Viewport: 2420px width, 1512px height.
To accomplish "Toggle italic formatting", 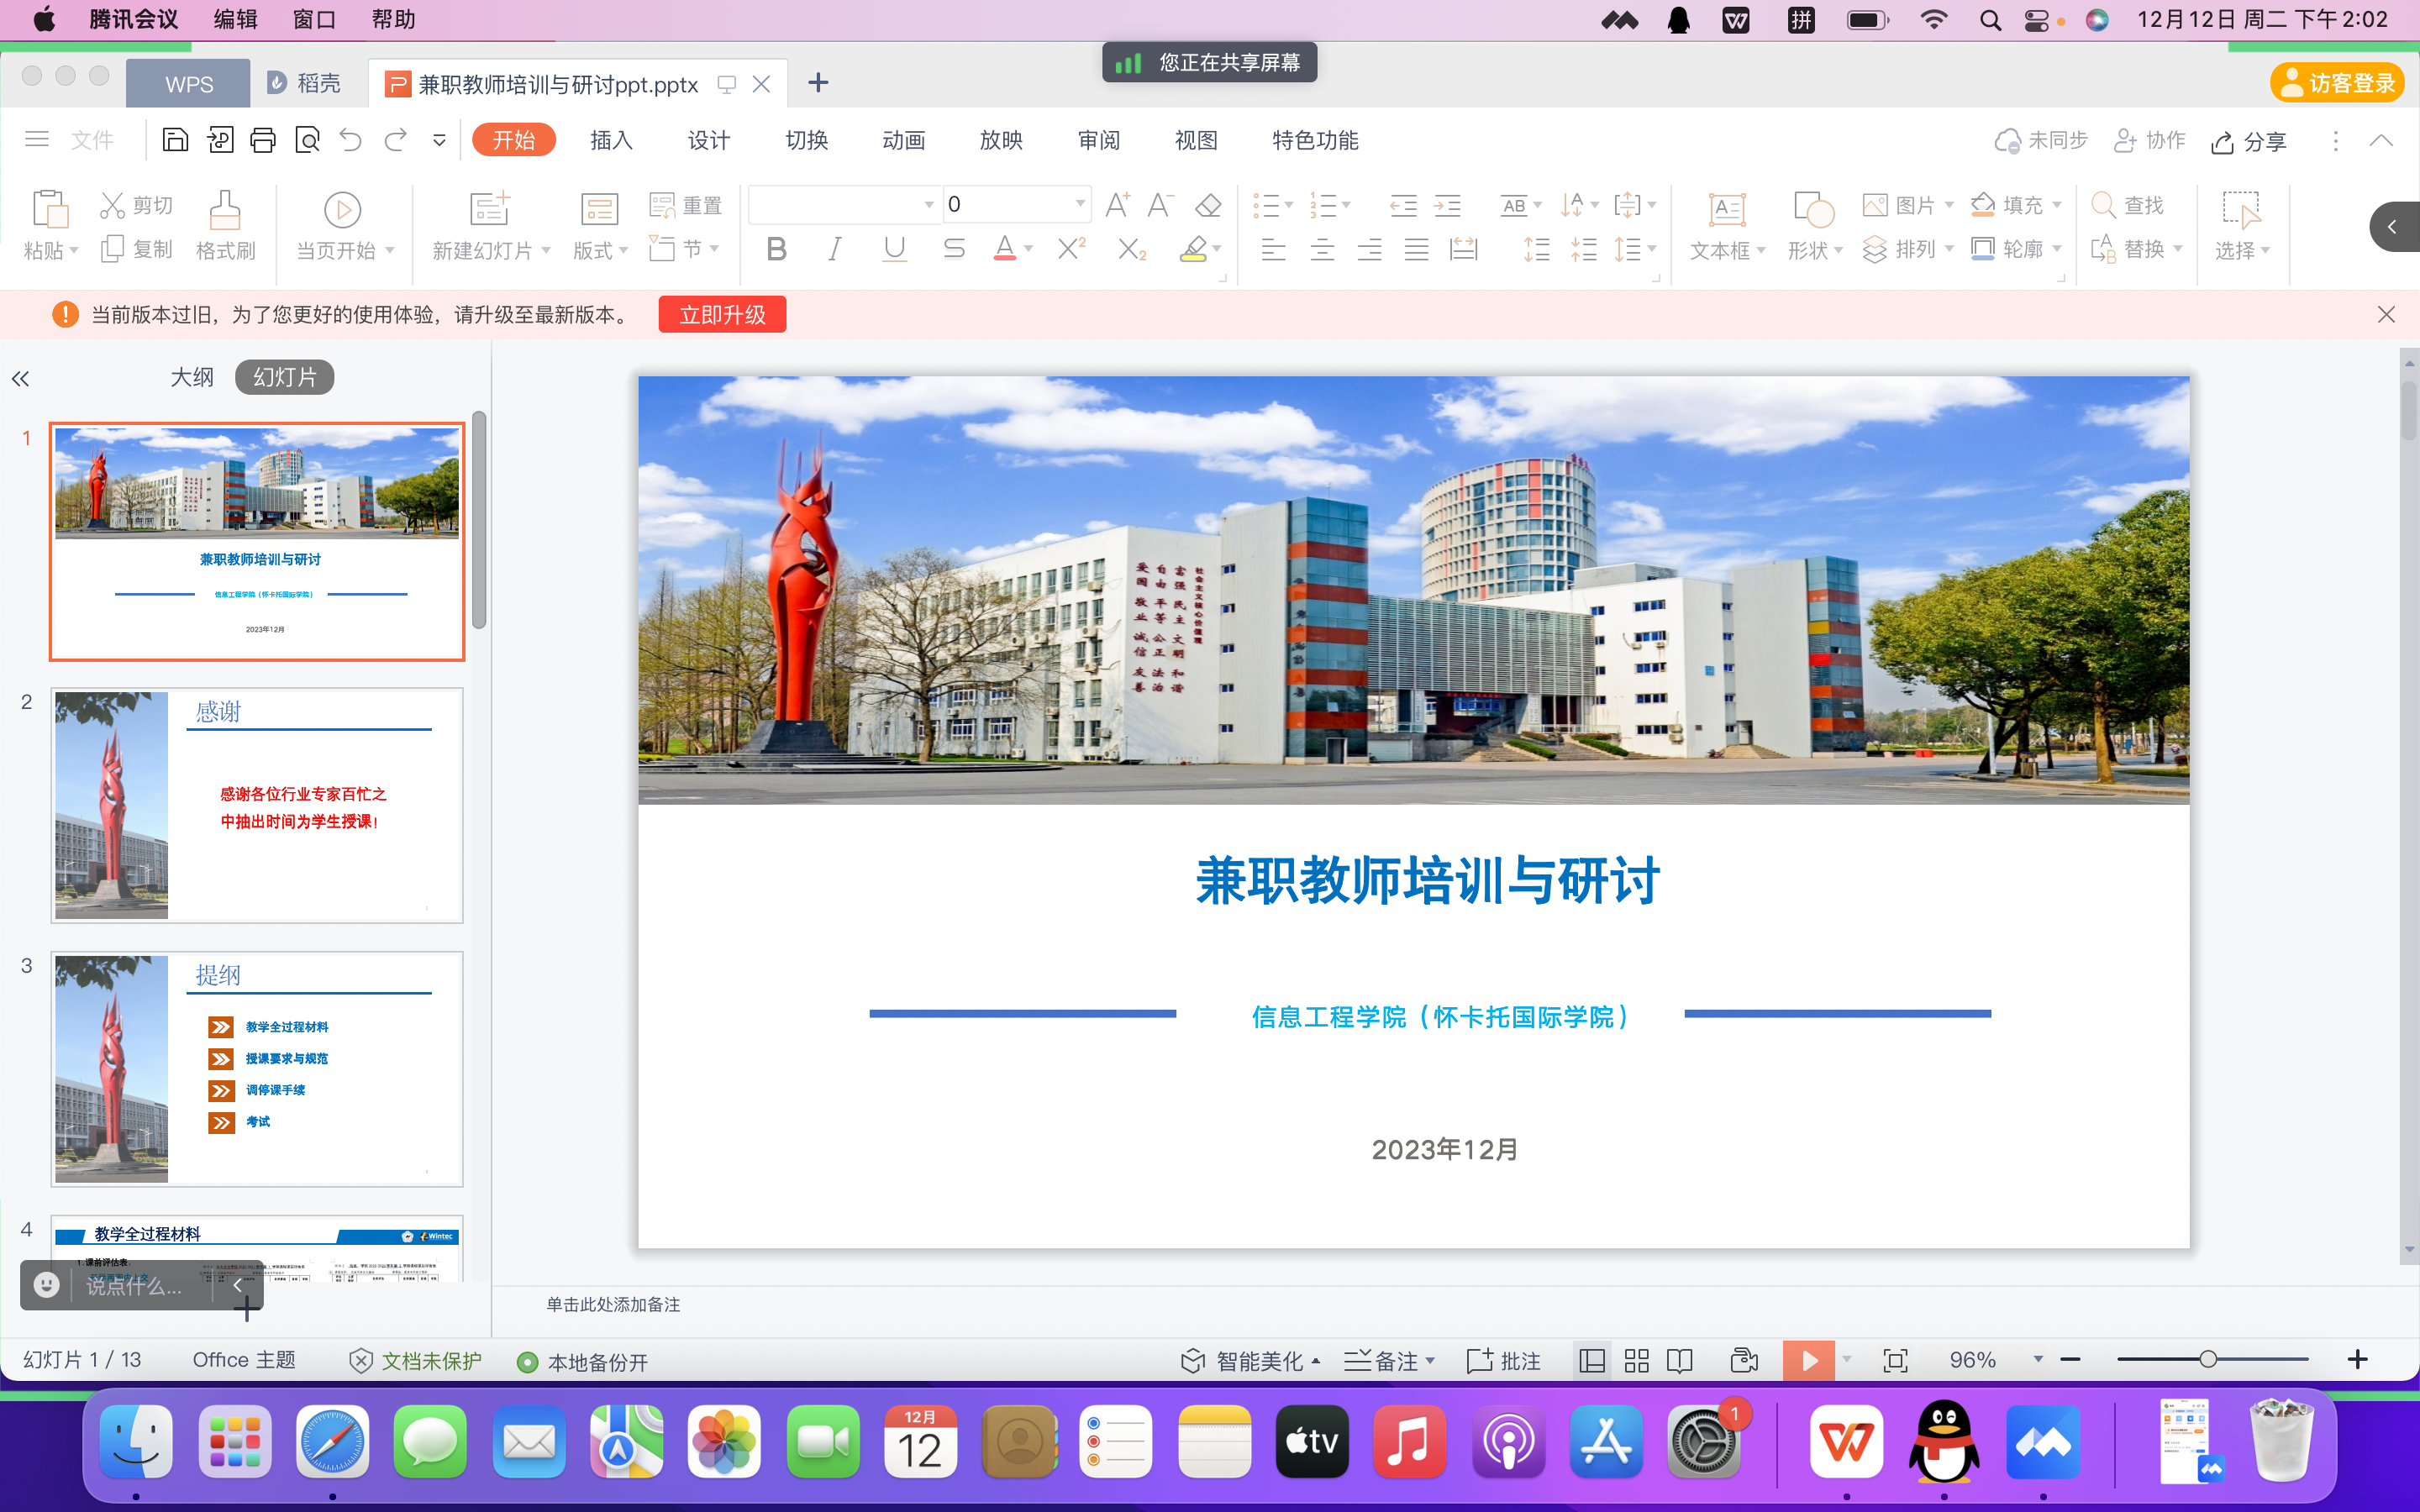I will tap(835, 249).
